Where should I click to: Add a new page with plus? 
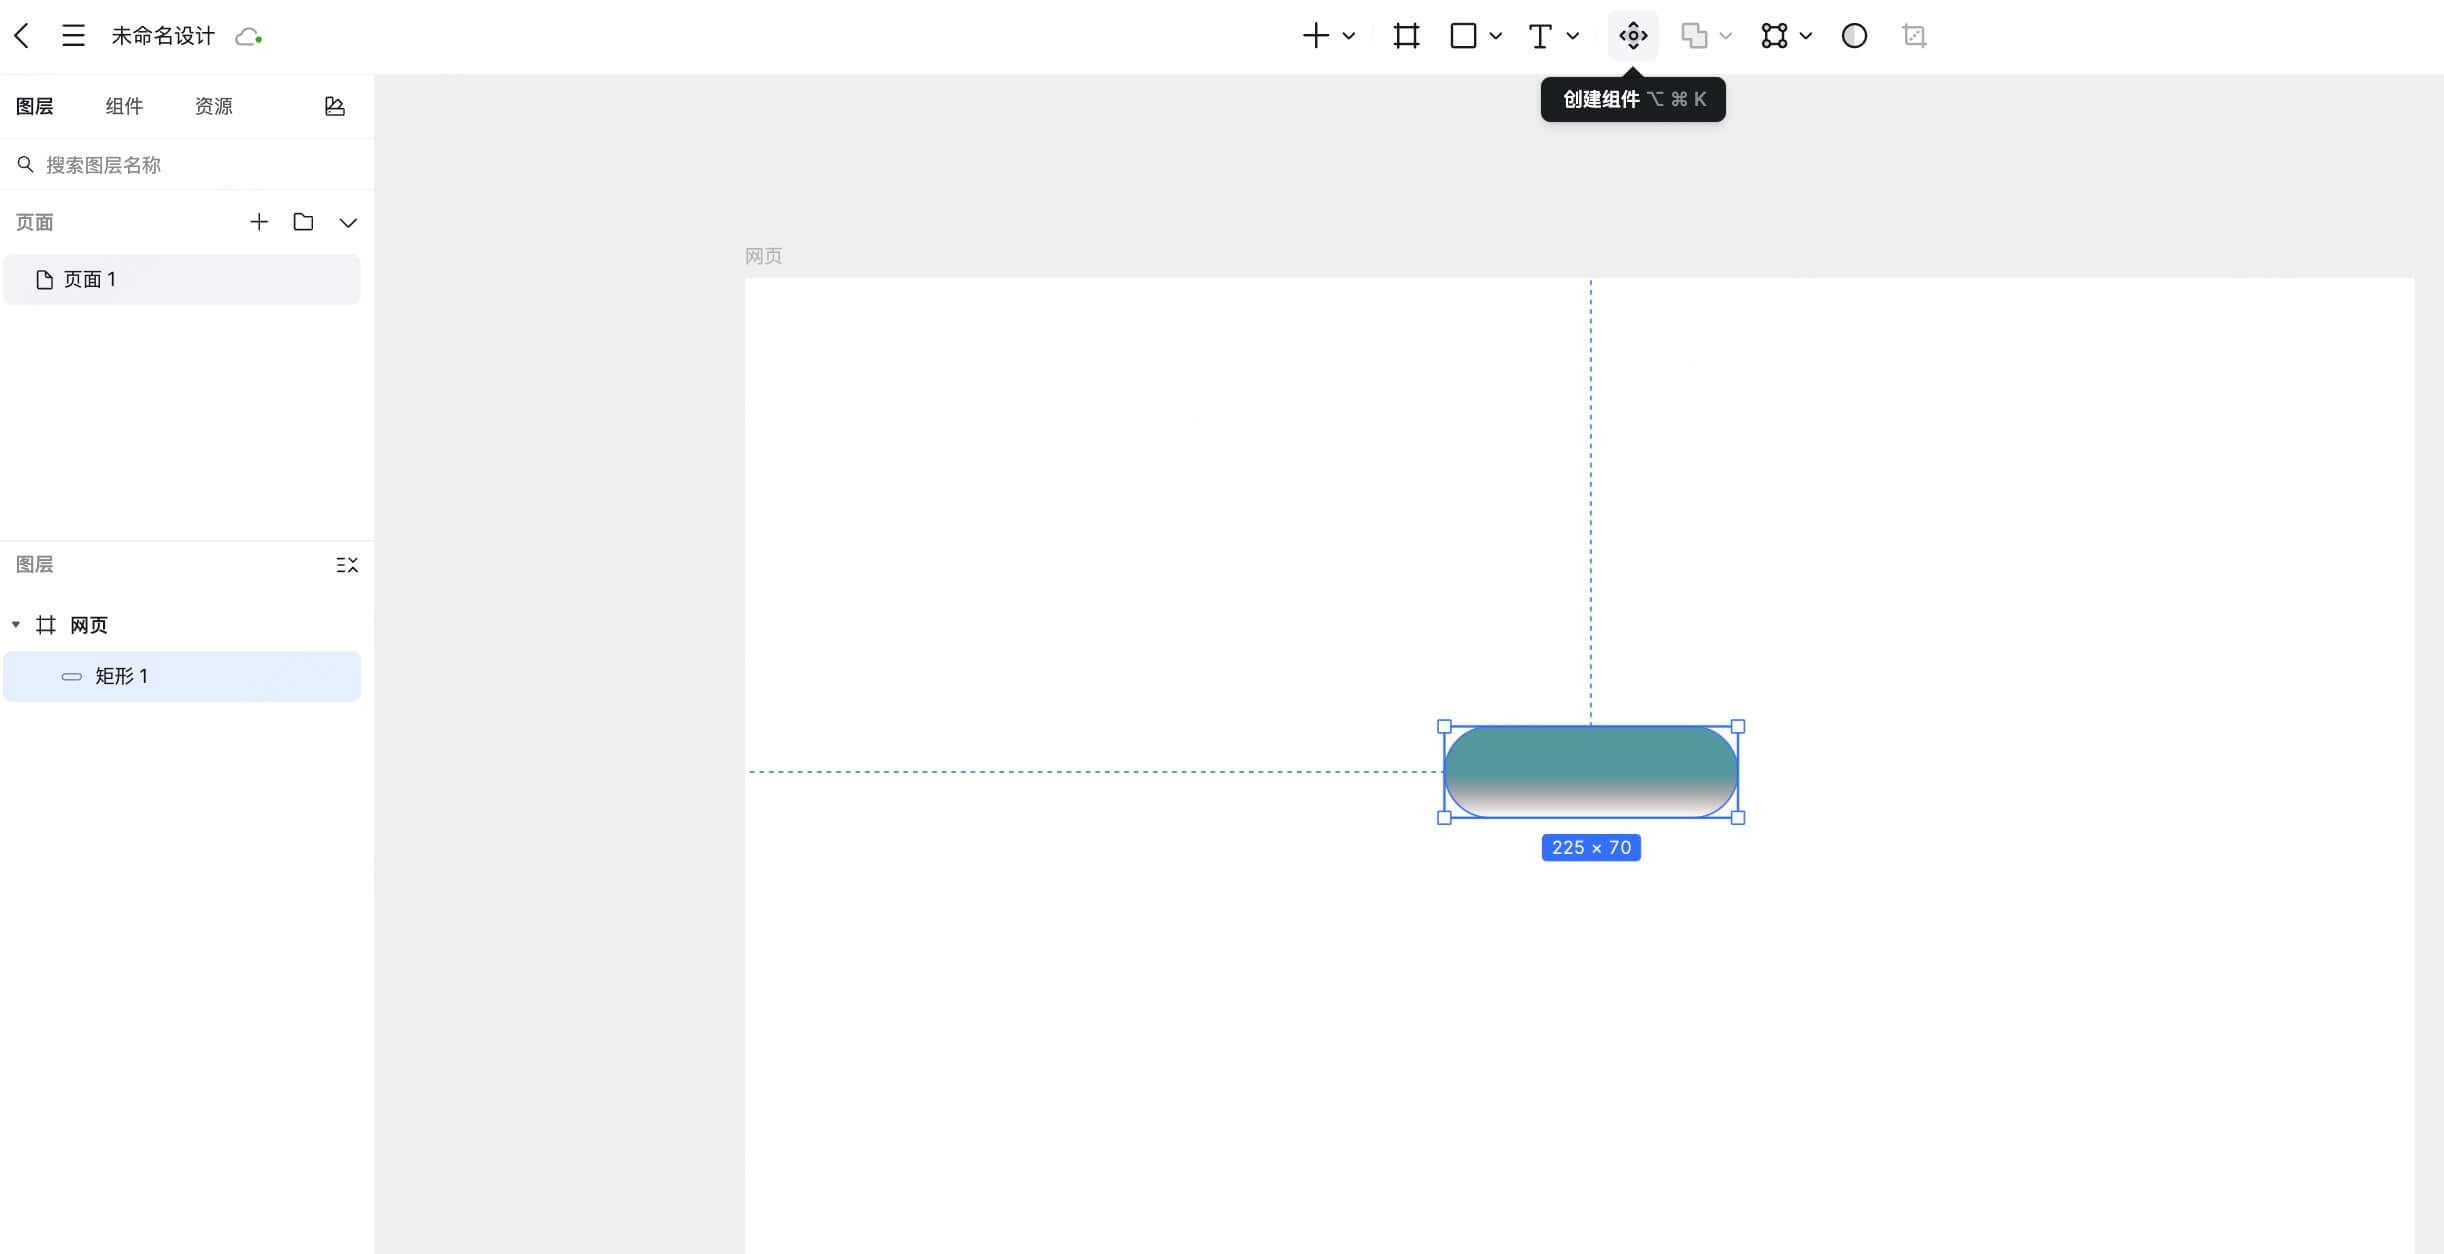pos(259,222)
